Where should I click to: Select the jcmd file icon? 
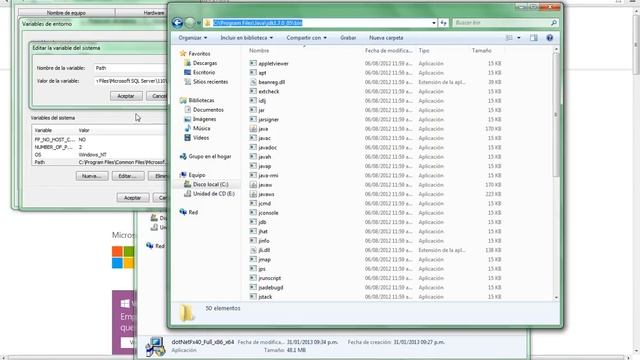pyautogui.click(x=253, y=203)
